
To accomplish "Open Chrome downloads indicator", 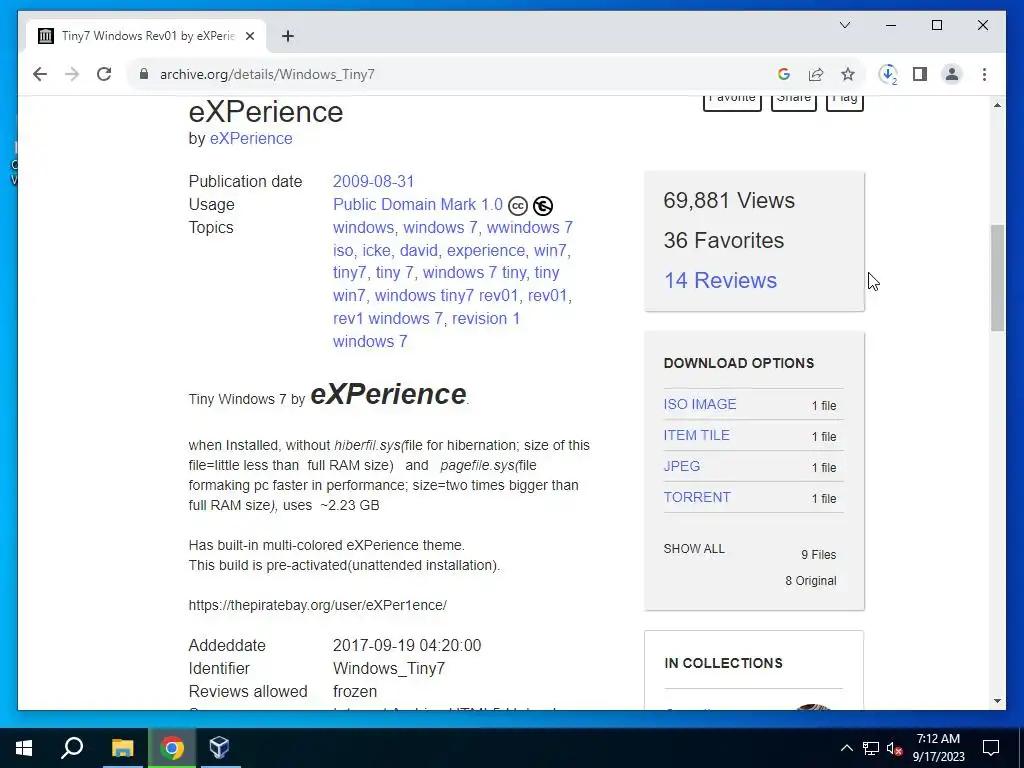I will [x=888, y=74].
